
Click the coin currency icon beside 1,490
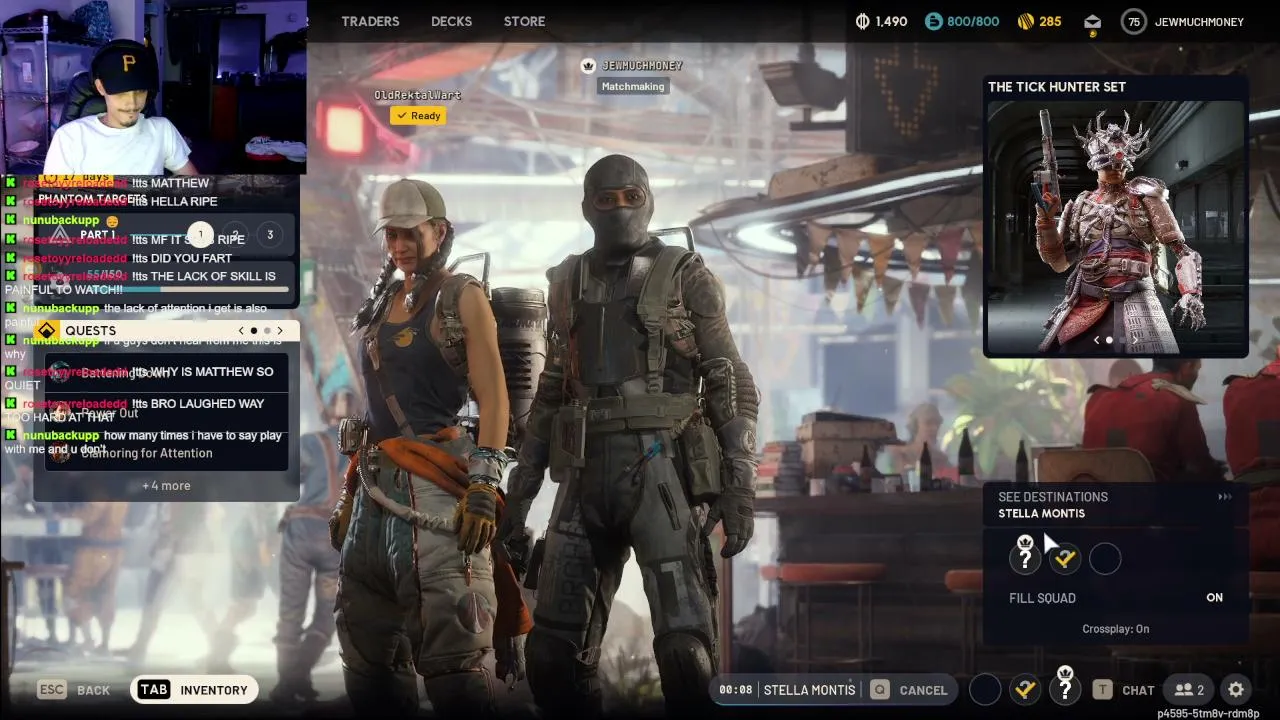(863, 21)
